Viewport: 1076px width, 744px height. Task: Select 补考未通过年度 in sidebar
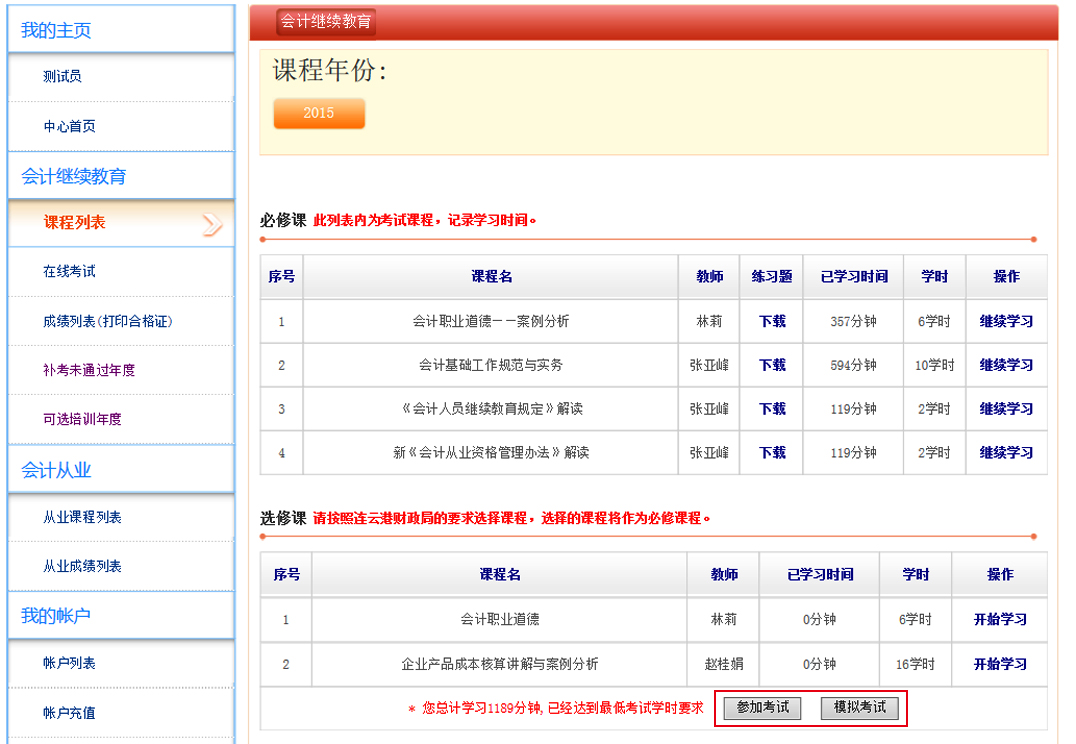[89, 370]
